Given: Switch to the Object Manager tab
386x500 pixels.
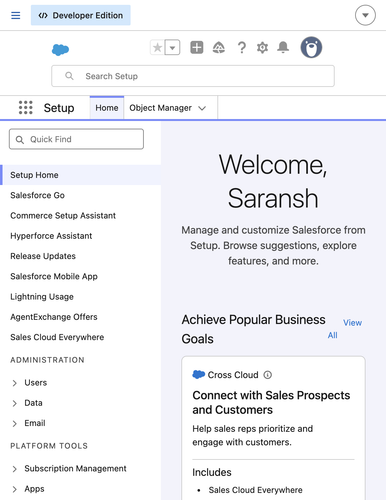Looking at the screenshot, I should click(160, 108).
